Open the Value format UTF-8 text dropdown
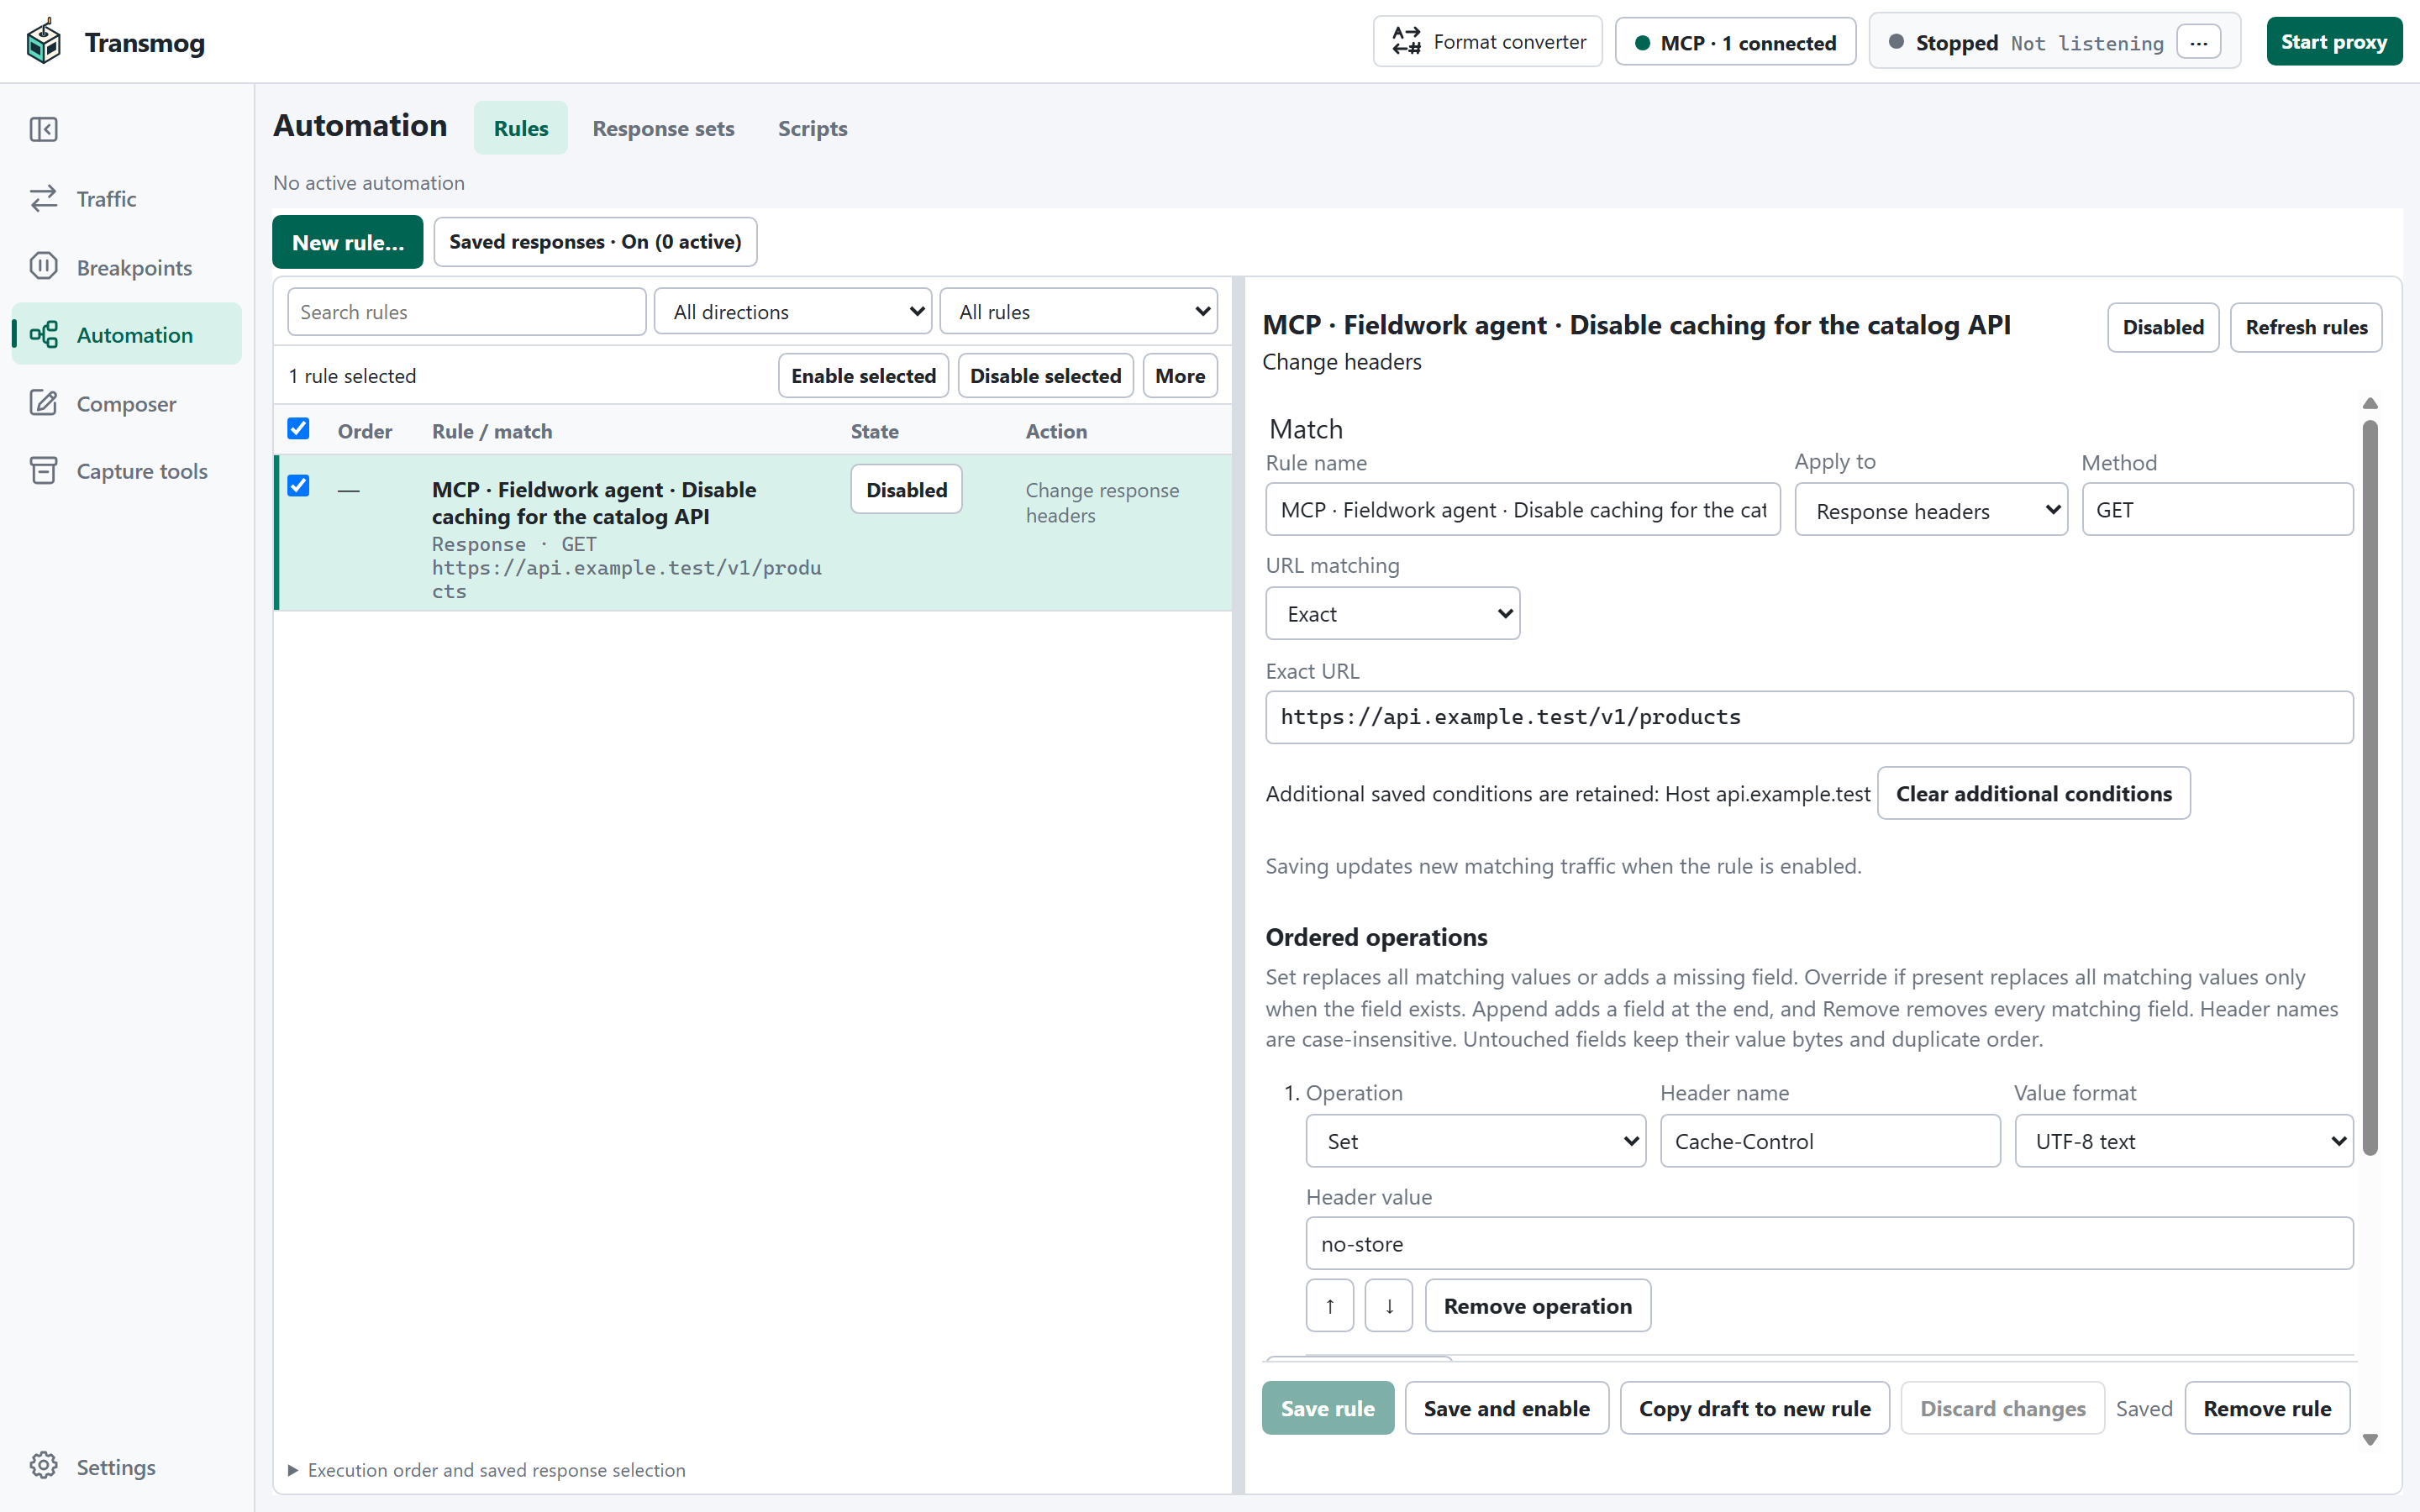 point(2183,1141)
